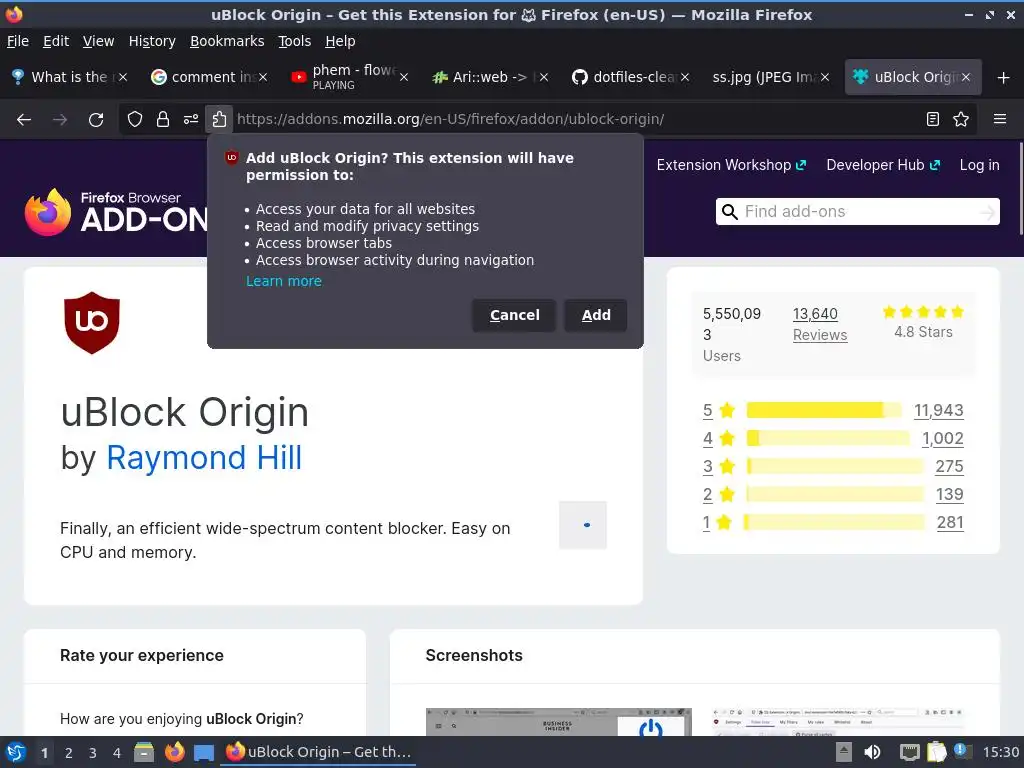Open the Help menu
Screen dimensions: 1024x768
coord(340,41)
